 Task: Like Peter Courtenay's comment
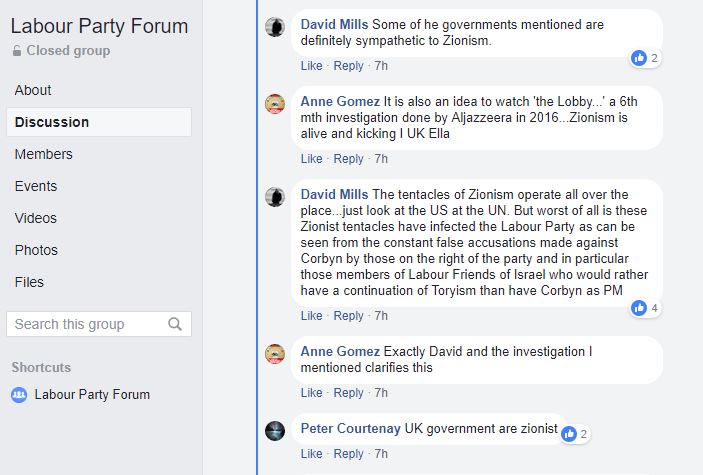pyautogui.click(x=312, y=454)
